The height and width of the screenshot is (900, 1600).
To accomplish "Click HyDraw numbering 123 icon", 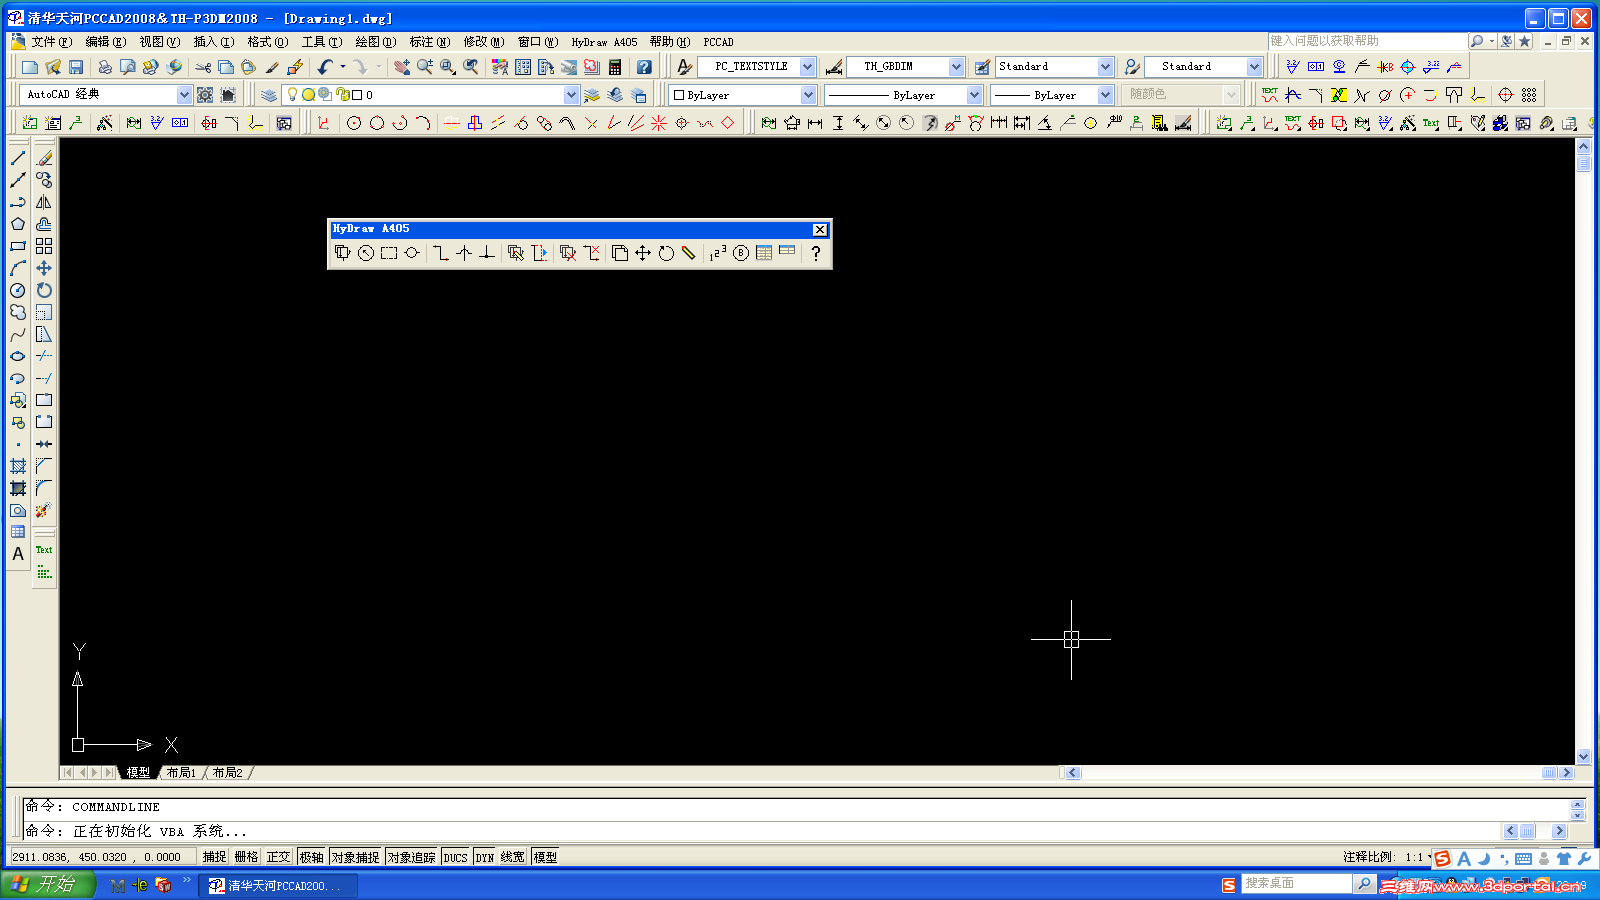I will point(718,253).
